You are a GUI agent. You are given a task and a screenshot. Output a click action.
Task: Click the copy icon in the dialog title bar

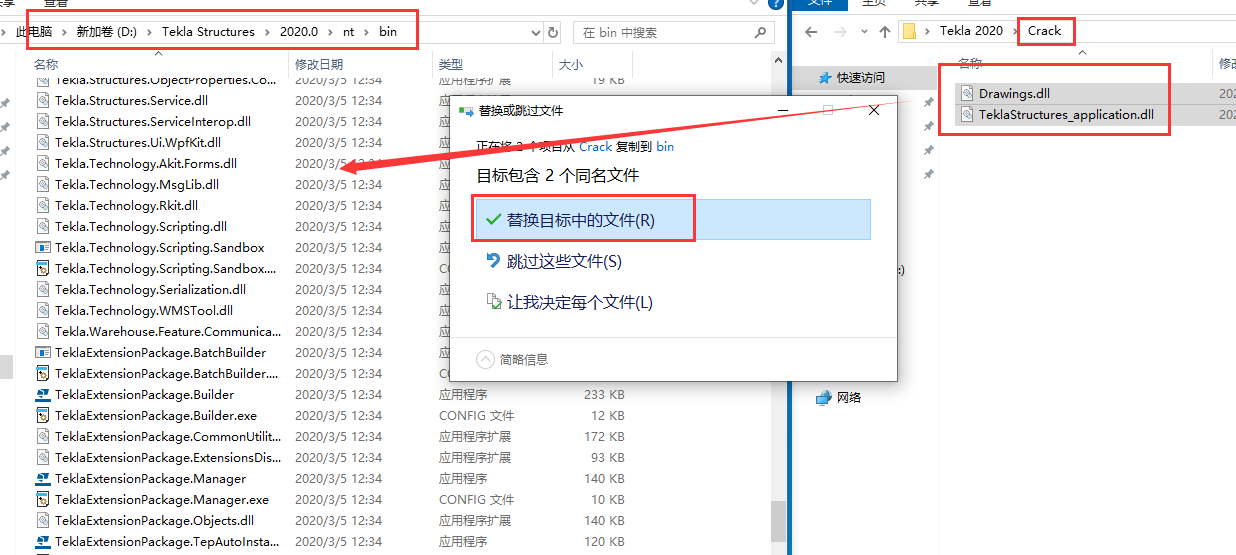tap(466, 111)
